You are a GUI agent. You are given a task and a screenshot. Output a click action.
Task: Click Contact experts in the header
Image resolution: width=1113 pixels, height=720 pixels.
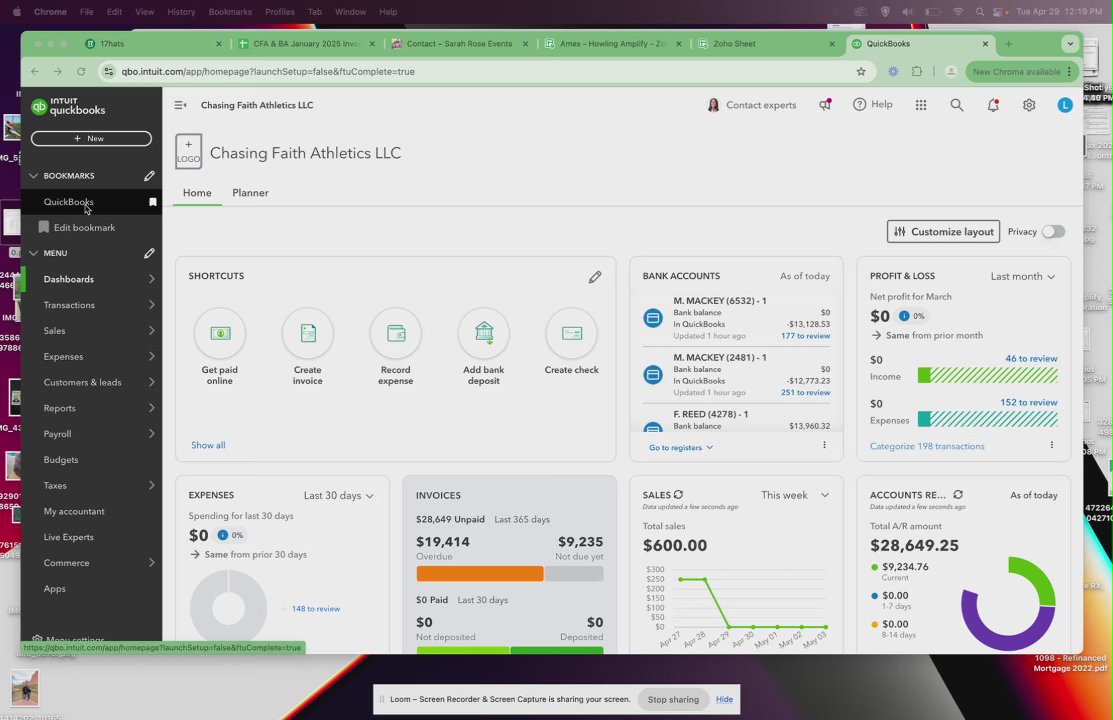(x=752, y=105)
